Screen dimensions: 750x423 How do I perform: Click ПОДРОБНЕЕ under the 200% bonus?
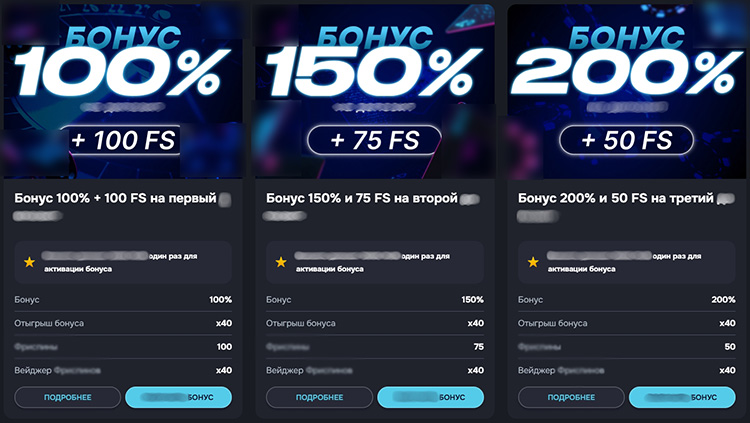[x=571, y=397]
